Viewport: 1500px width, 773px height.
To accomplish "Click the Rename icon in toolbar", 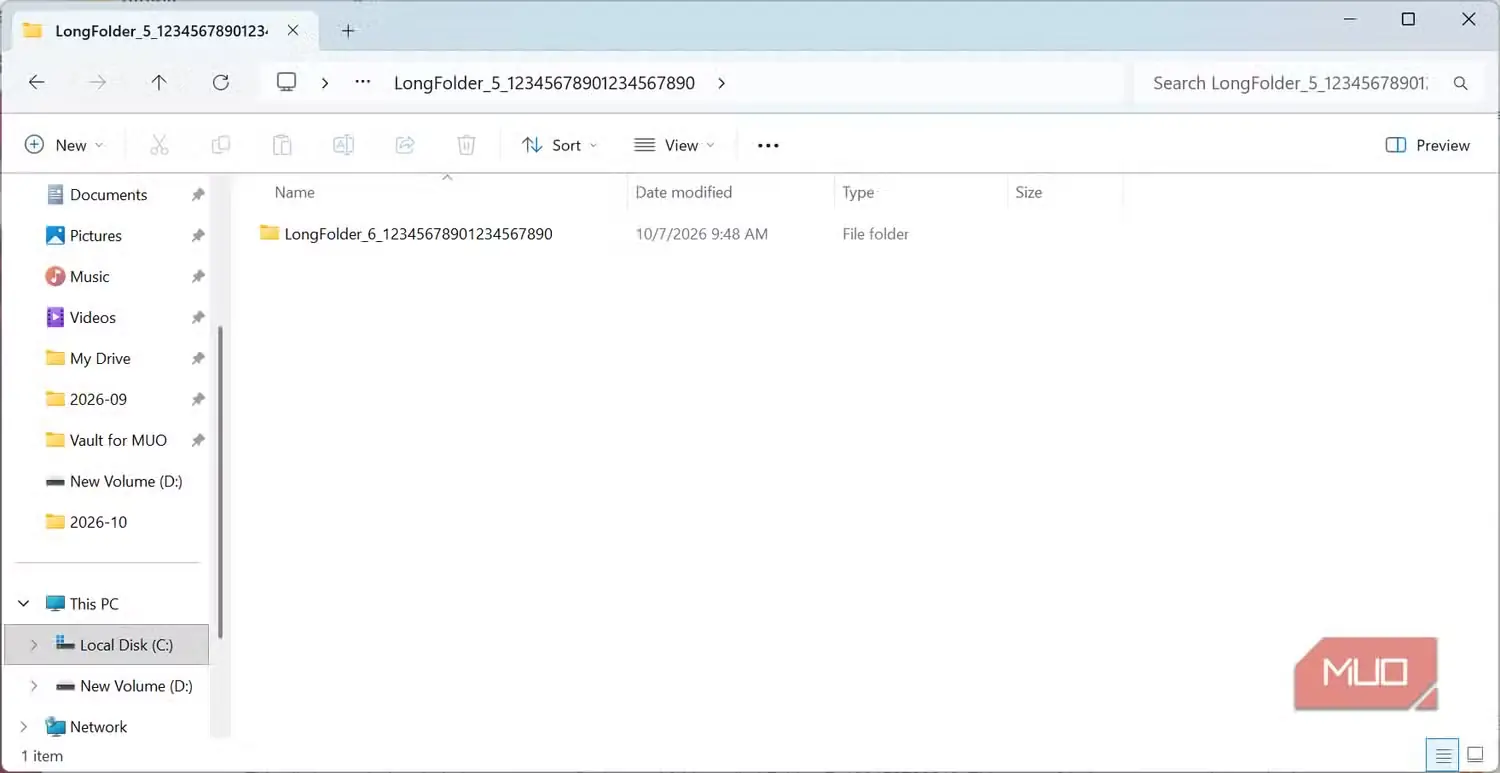I will [x=343, y=145].
